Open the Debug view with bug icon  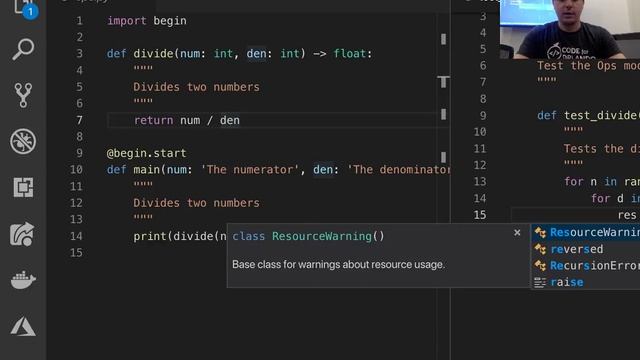pyautogui.click(x=23, y=141)
